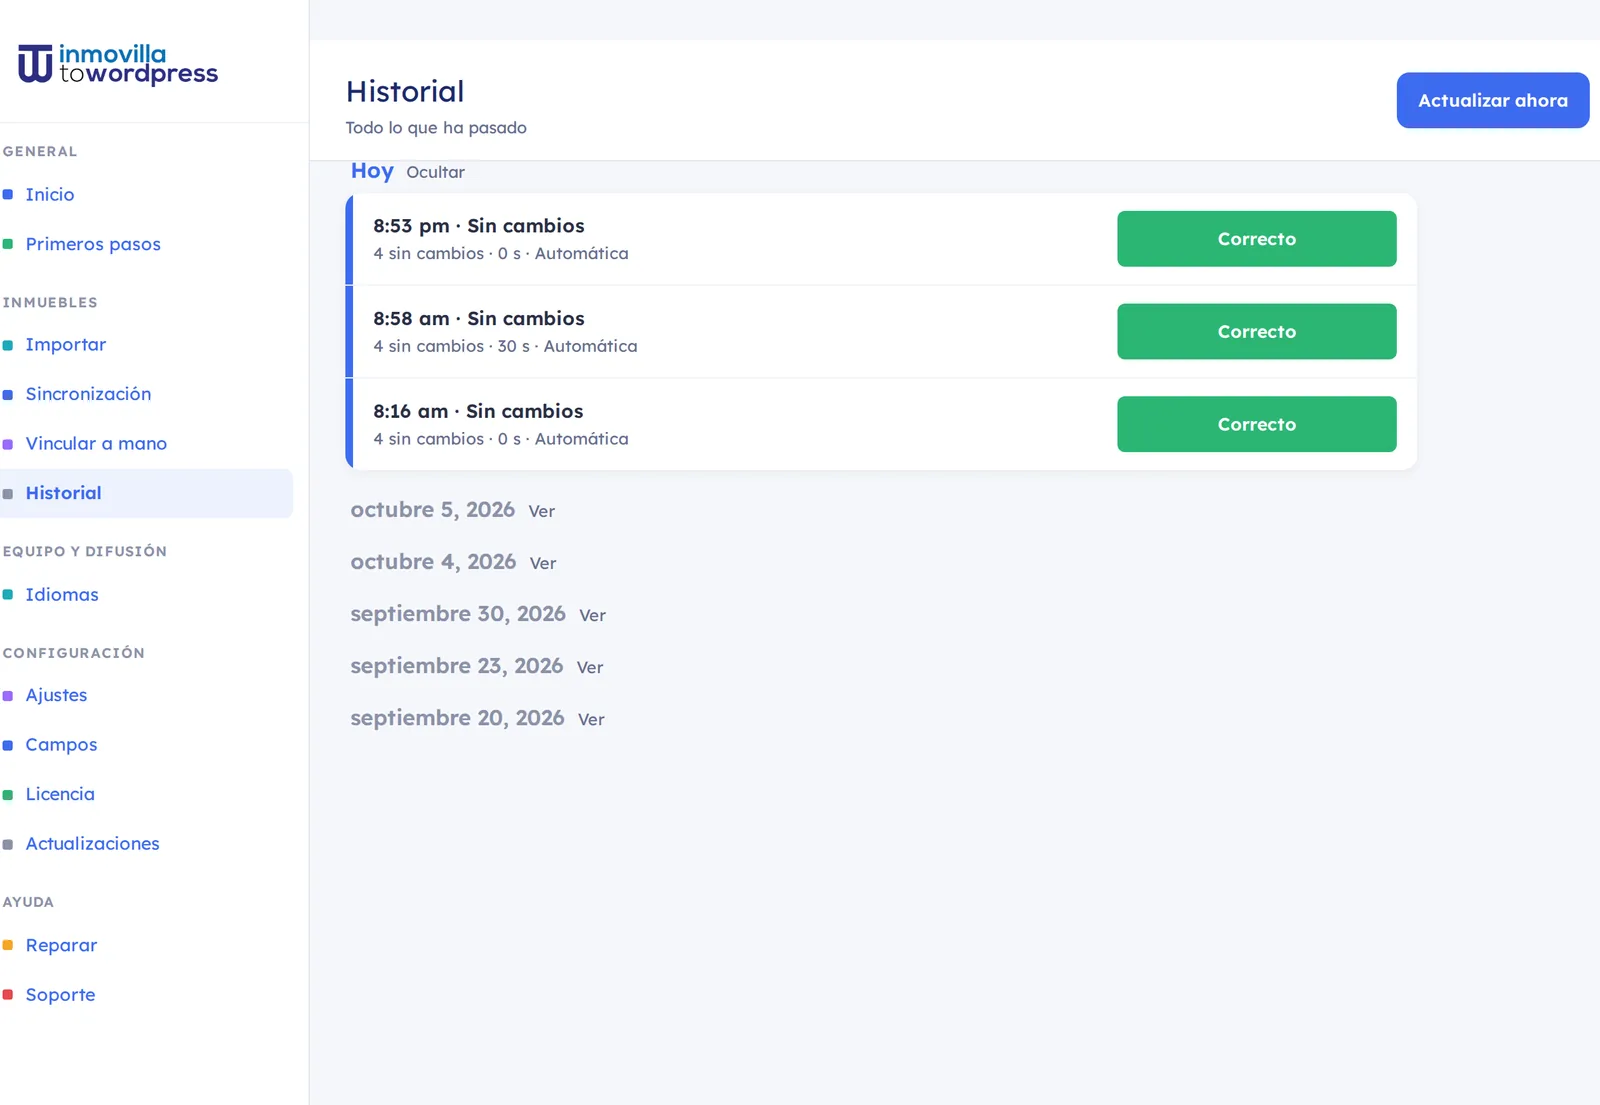Expand octubre 5, 2026 with Ver

coord(541,511)
